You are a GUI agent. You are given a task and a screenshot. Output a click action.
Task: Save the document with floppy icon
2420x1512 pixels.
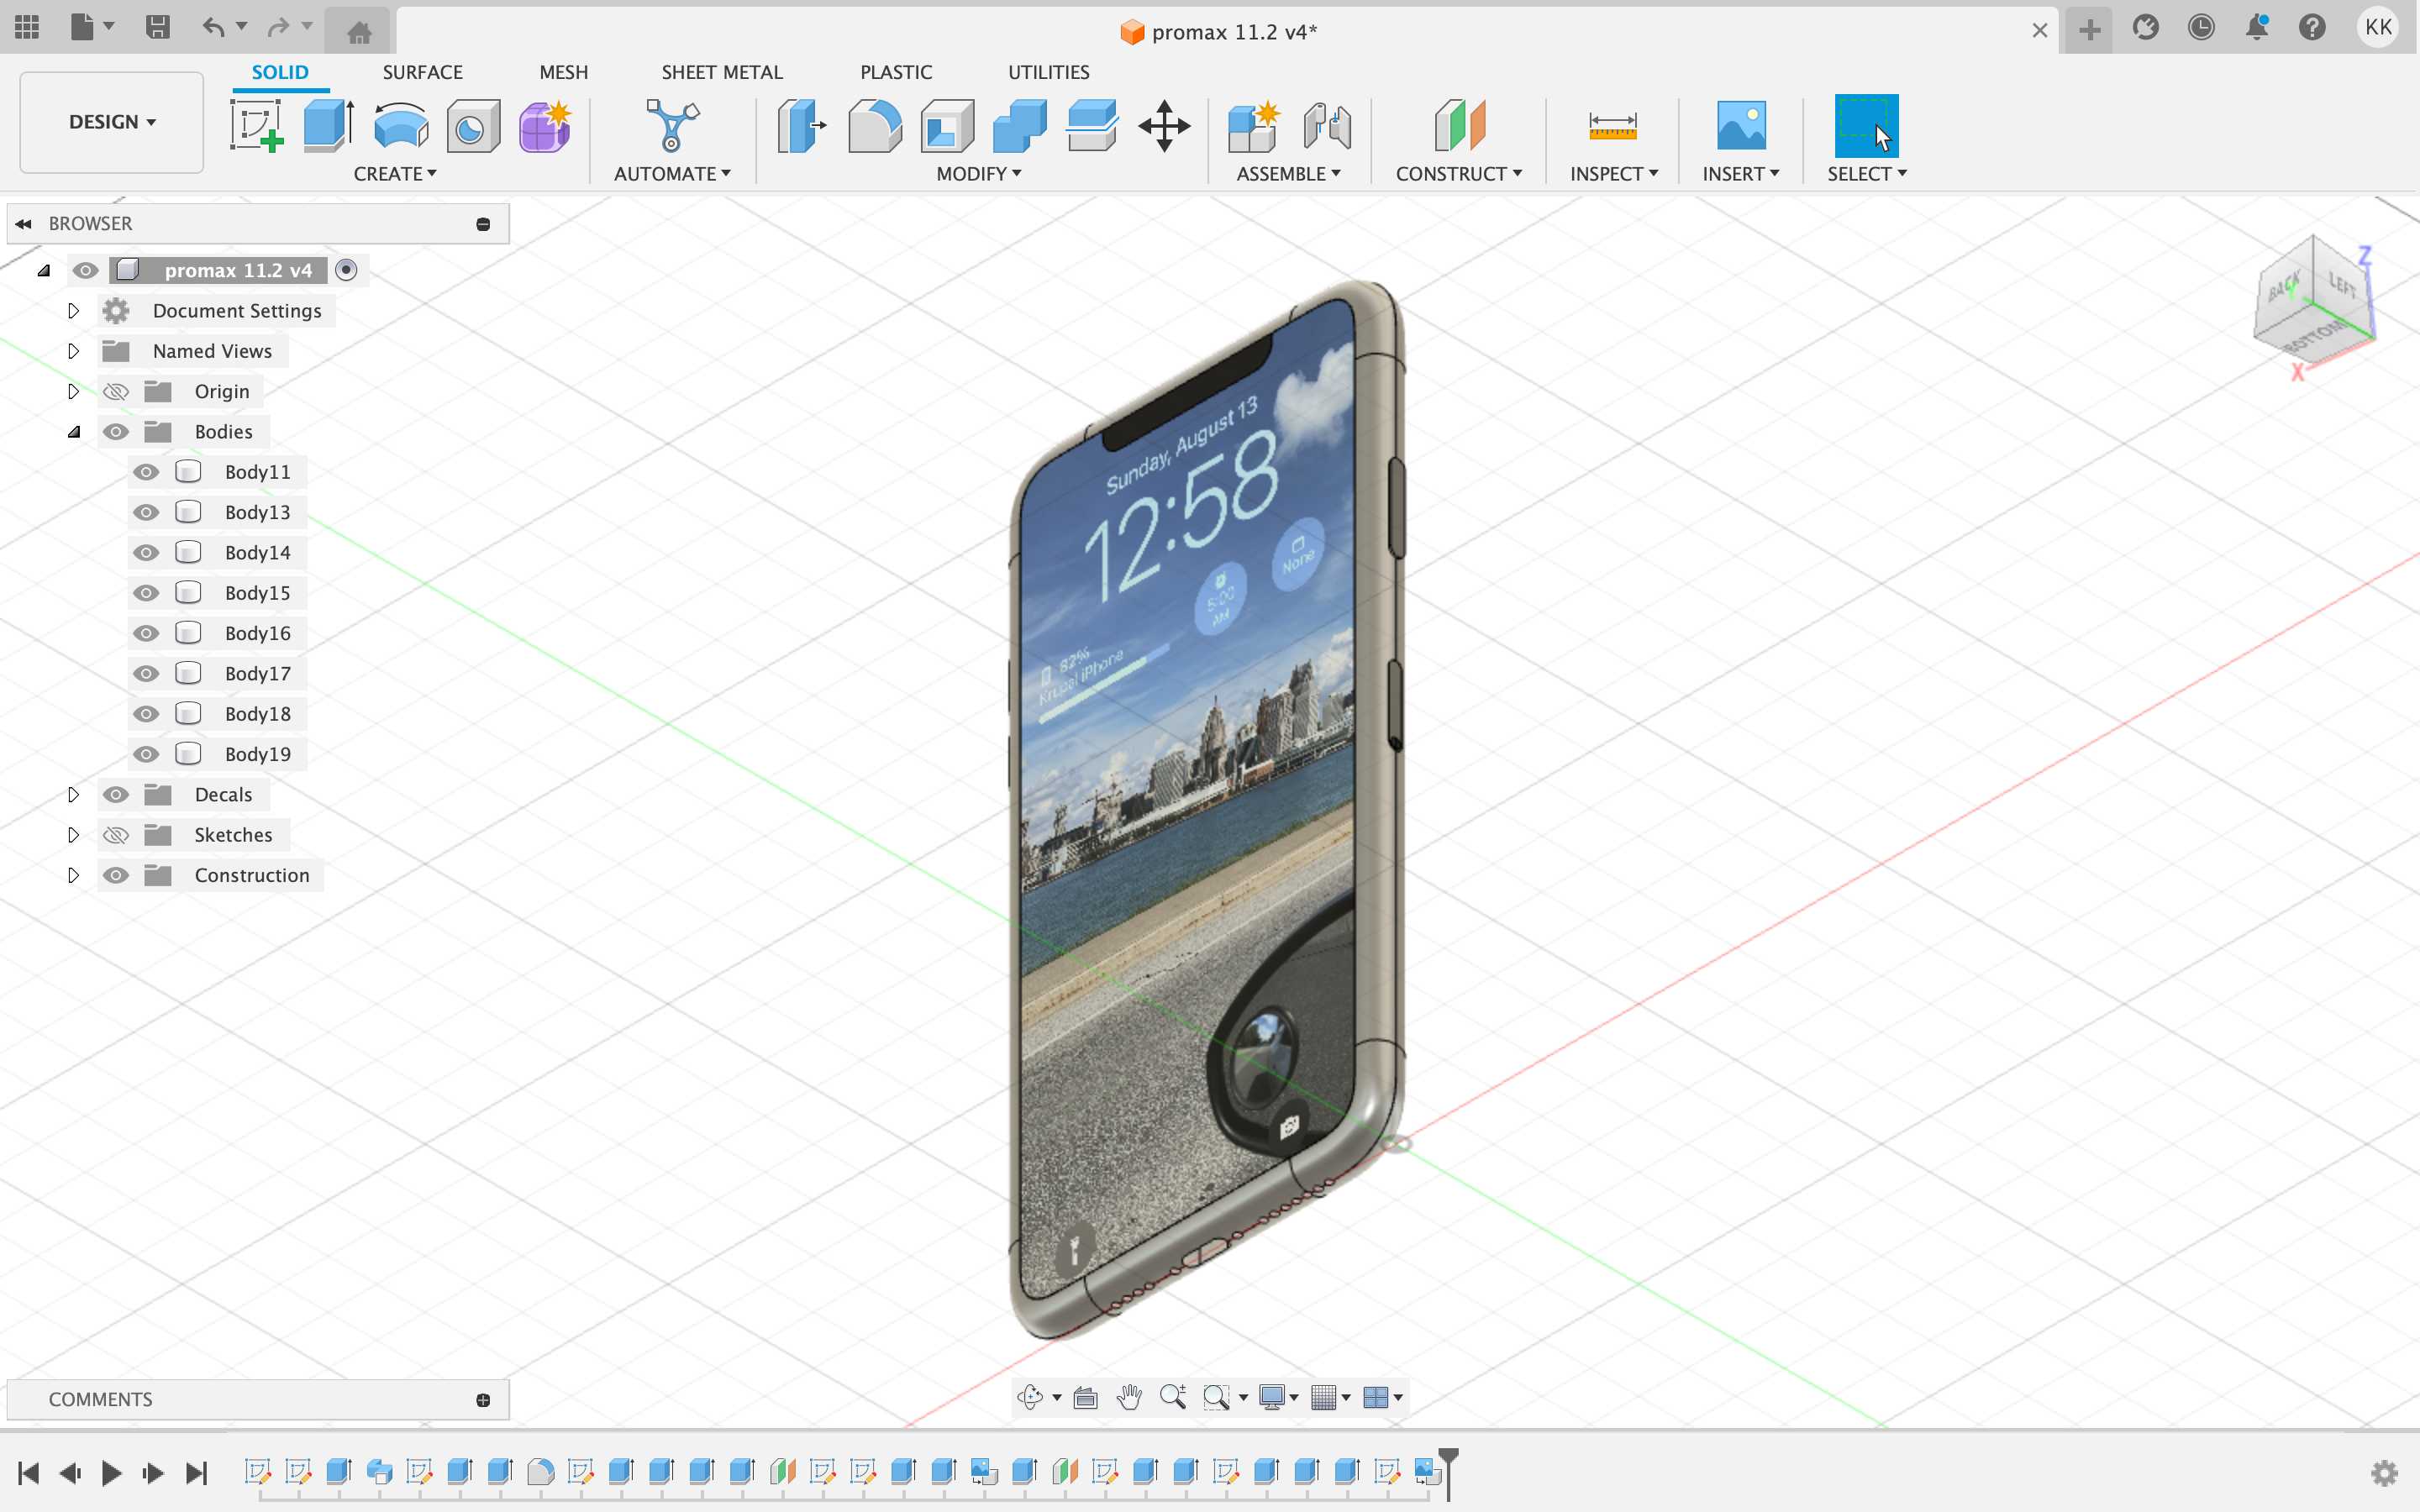click(157, 27)
